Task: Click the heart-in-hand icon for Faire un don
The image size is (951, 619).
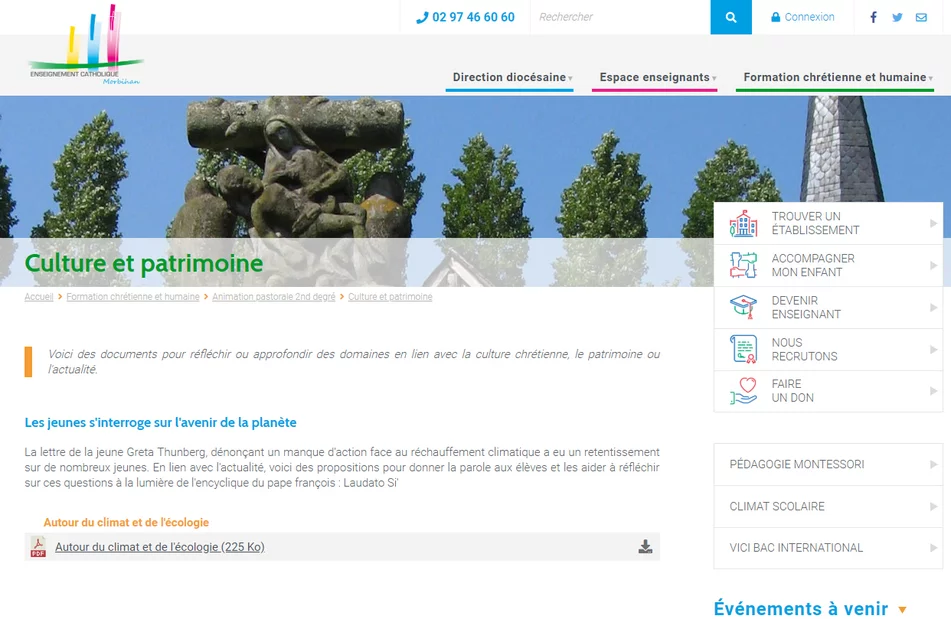Action: coord(743,391)
